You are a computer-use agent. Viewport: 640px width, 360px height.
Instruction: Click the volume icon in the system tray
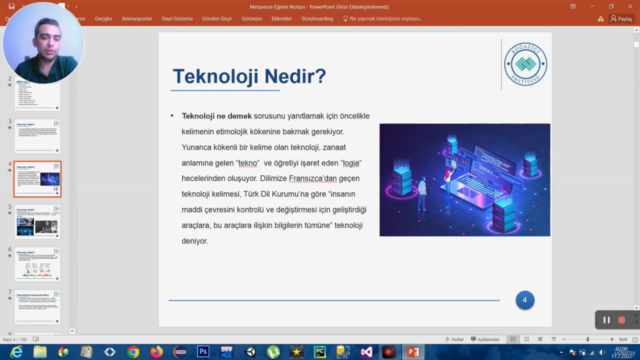[602, 352]
